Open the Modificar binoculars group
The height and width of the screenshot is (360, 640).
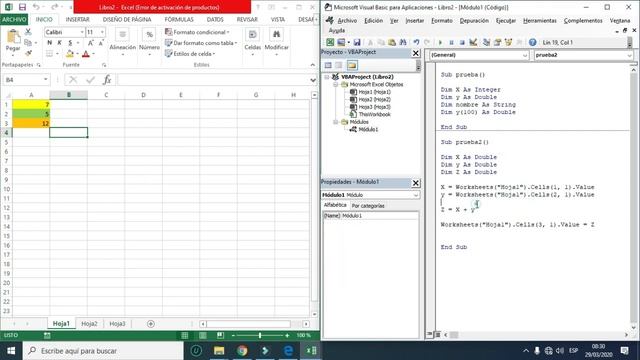coord(276,42)
